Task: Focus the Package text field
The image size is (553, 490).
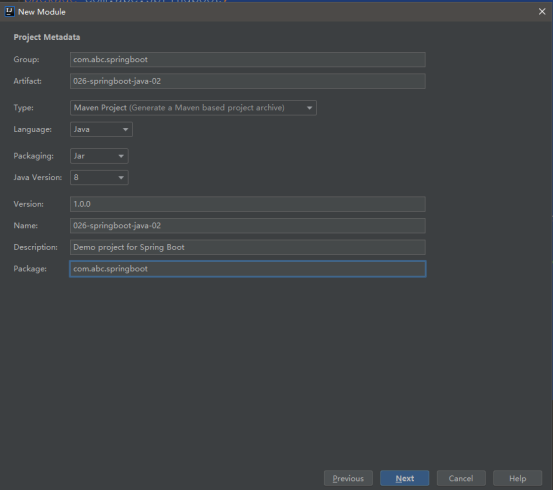Action: click(x=248, y=269)
